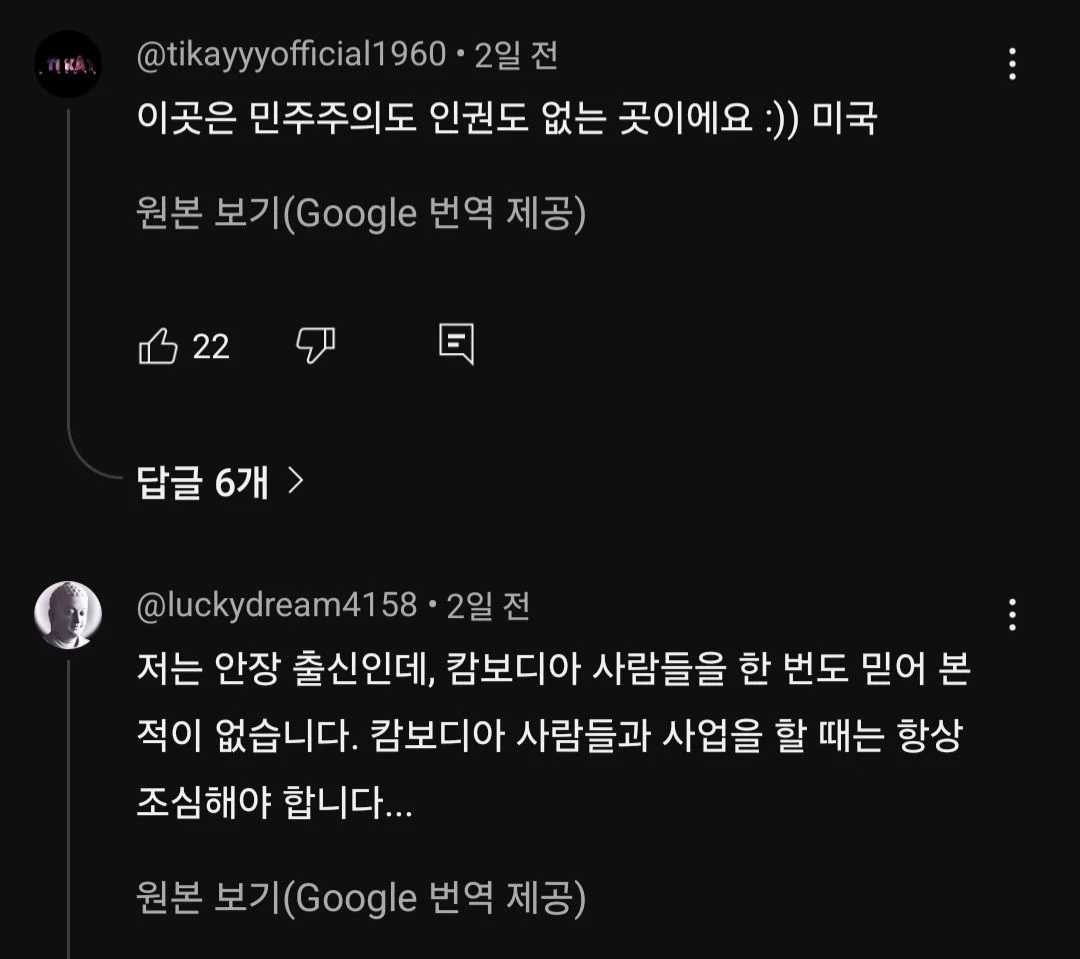The height and width of the screenshot is (959, 1080).
Task: Visit the @tikayyyofficial1960 channel name
Action: coord(290,55)
